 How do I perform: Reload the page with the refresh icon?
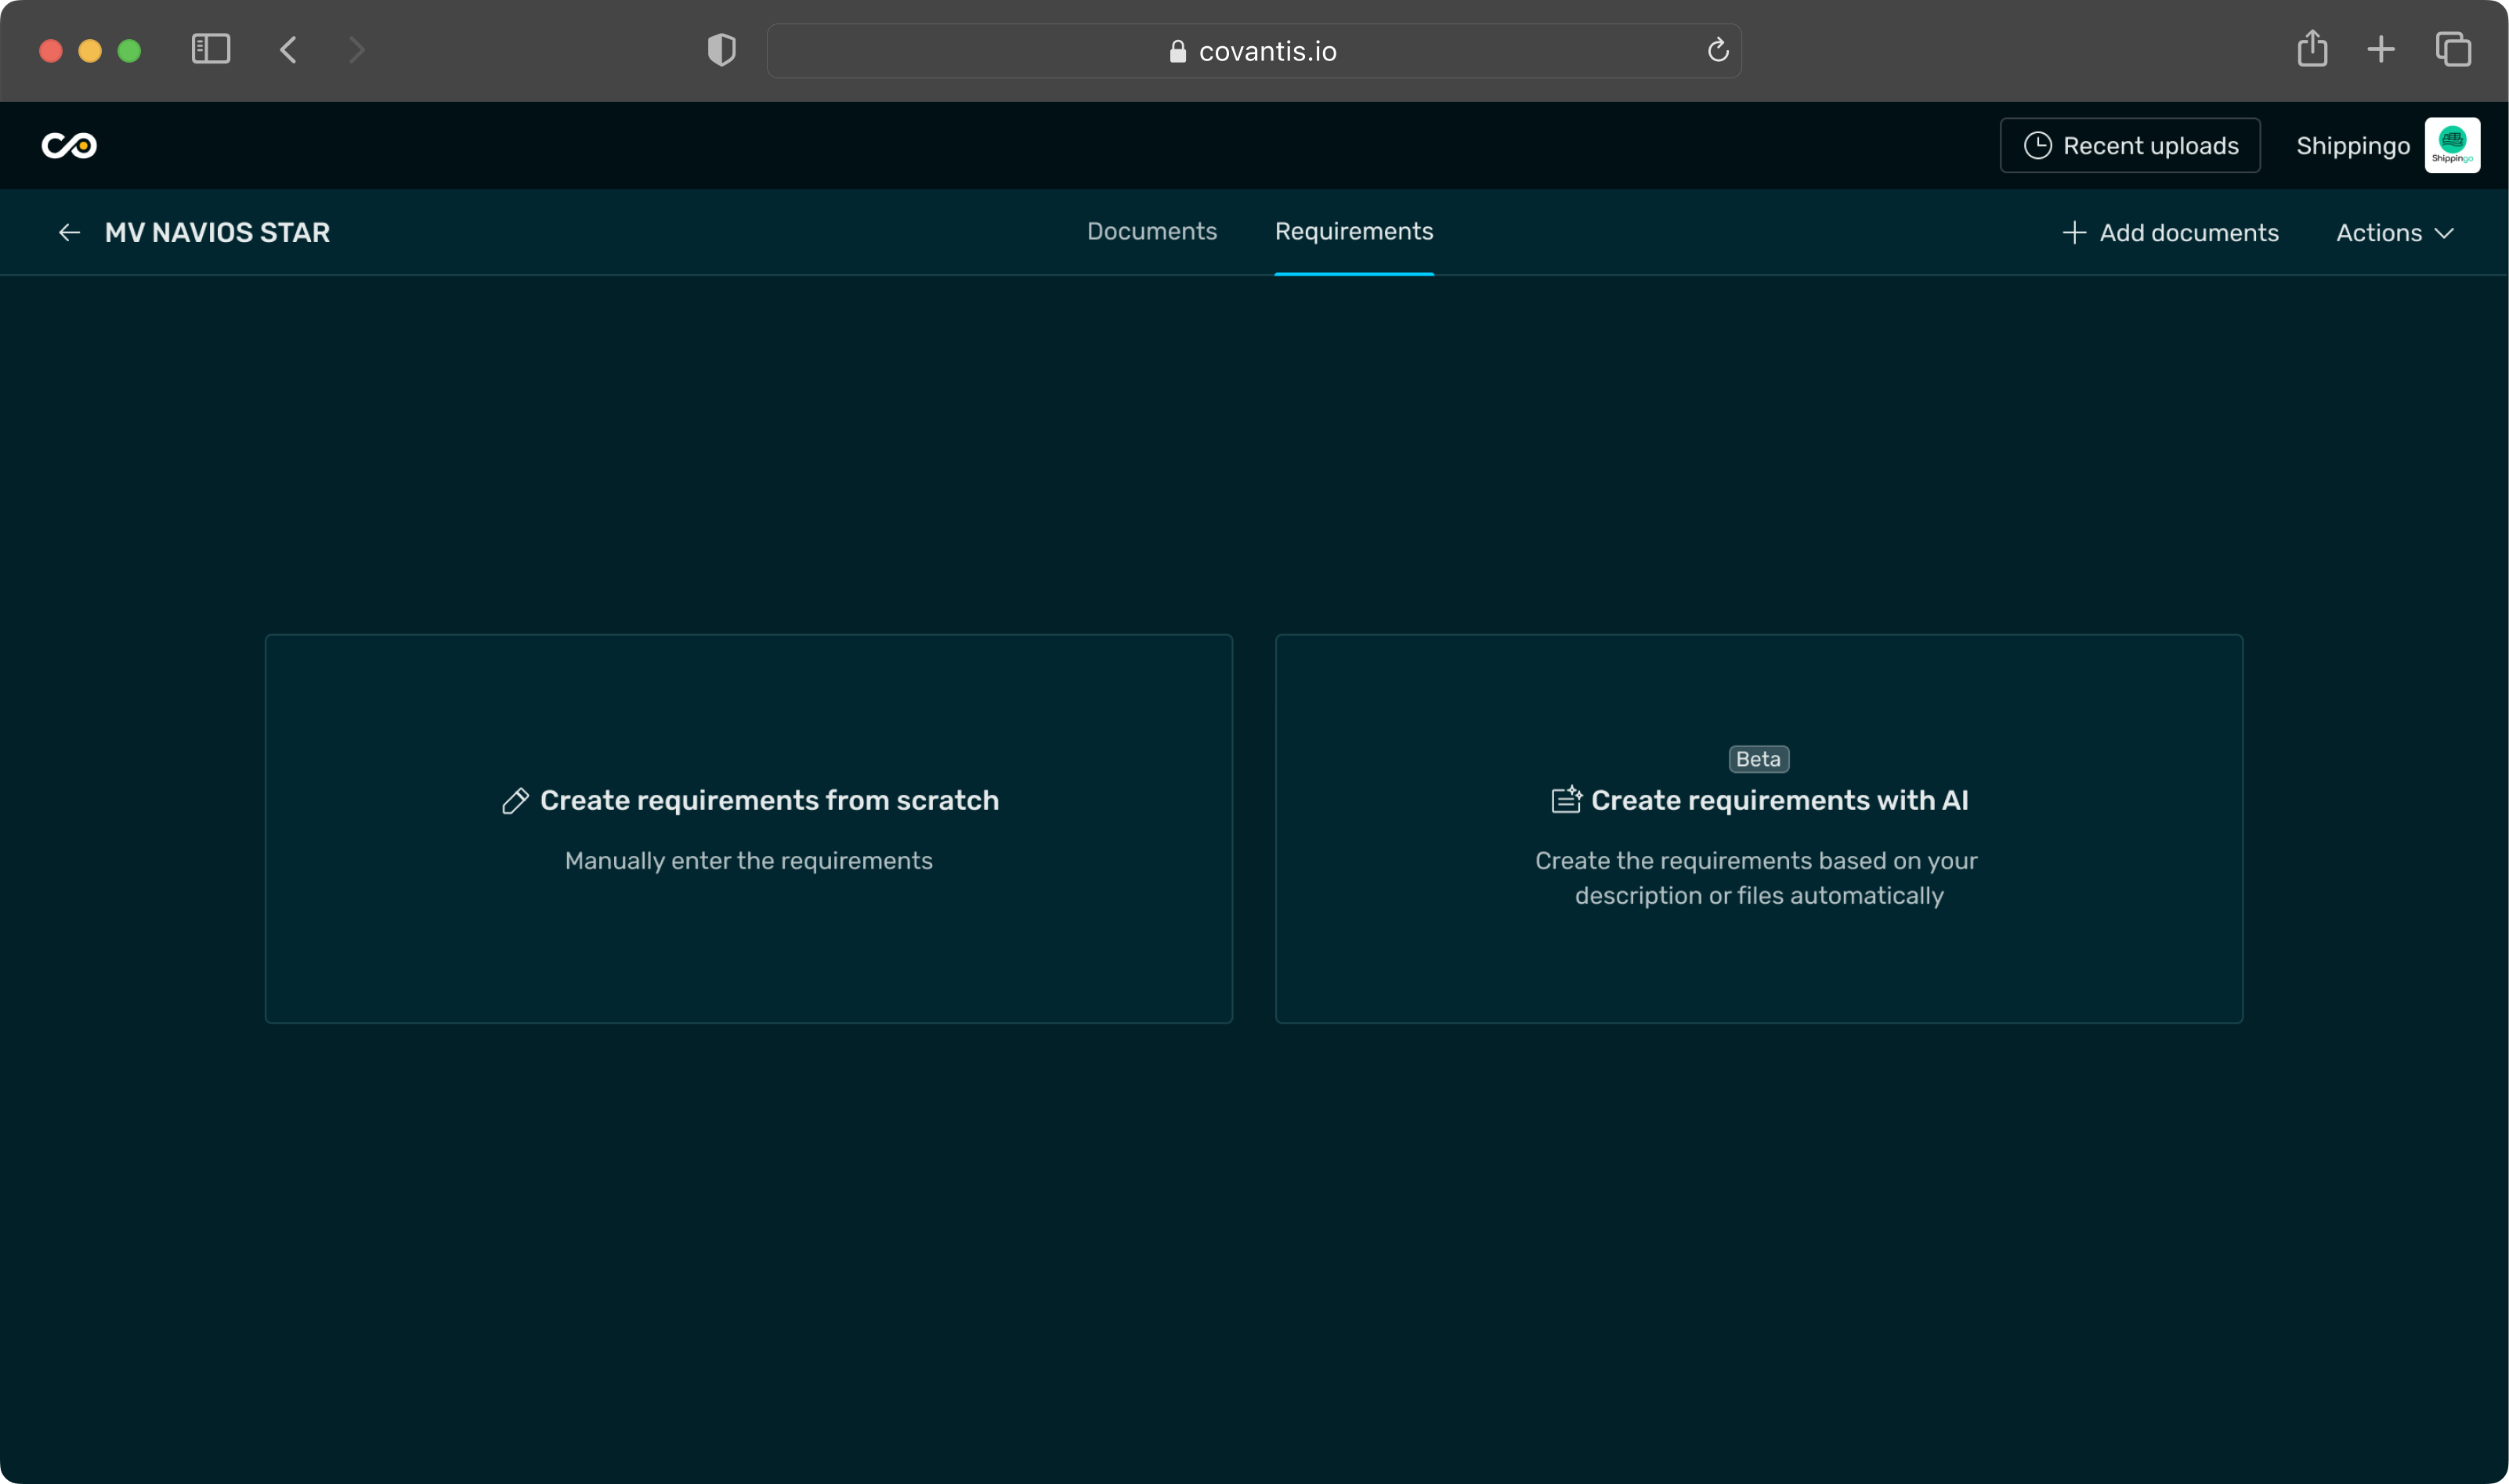(x=1717, y=50)
